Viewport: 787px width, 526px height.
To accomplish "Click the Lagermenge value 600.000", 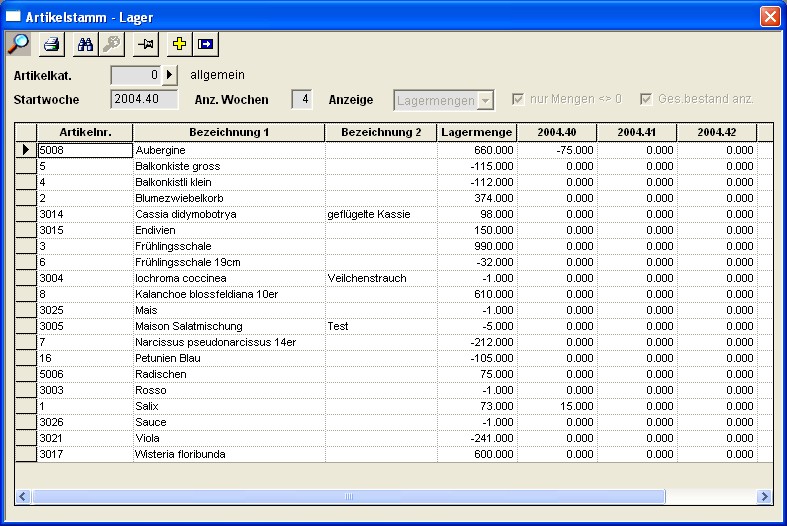I will (x=477, y=454).
